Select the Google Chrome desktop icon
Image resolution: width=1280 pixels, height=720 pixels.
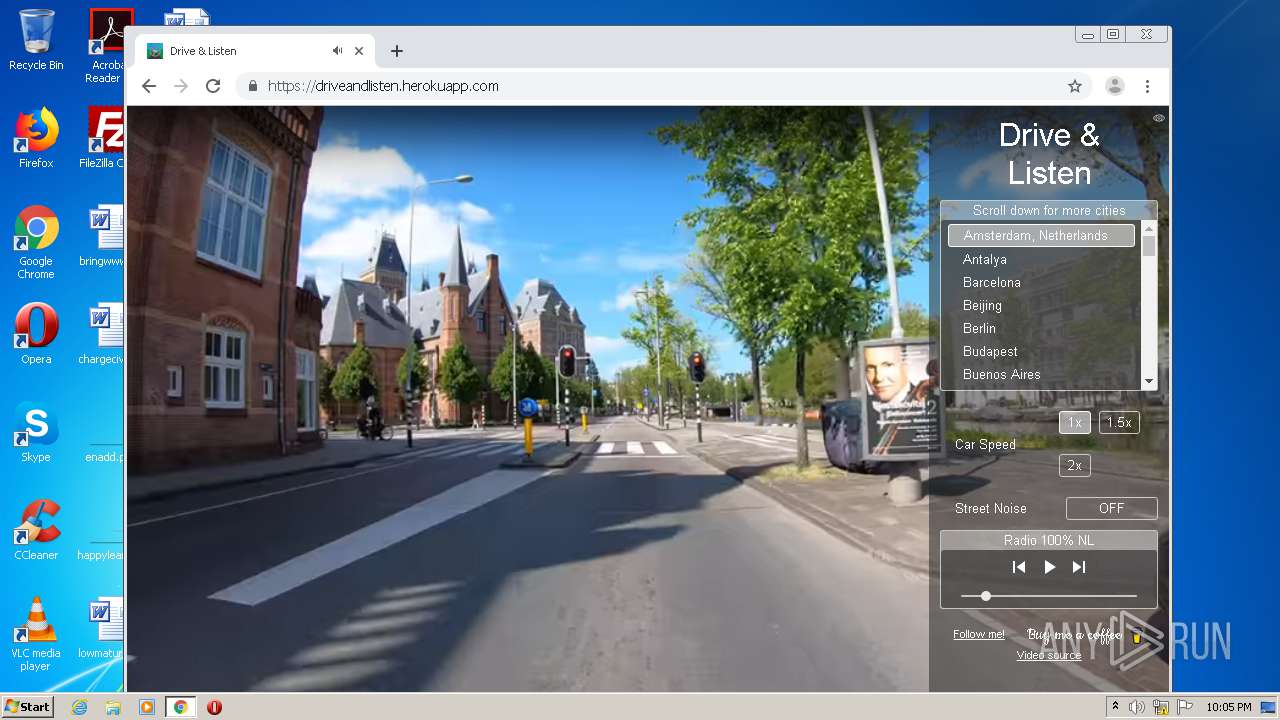tap(36, 243)
